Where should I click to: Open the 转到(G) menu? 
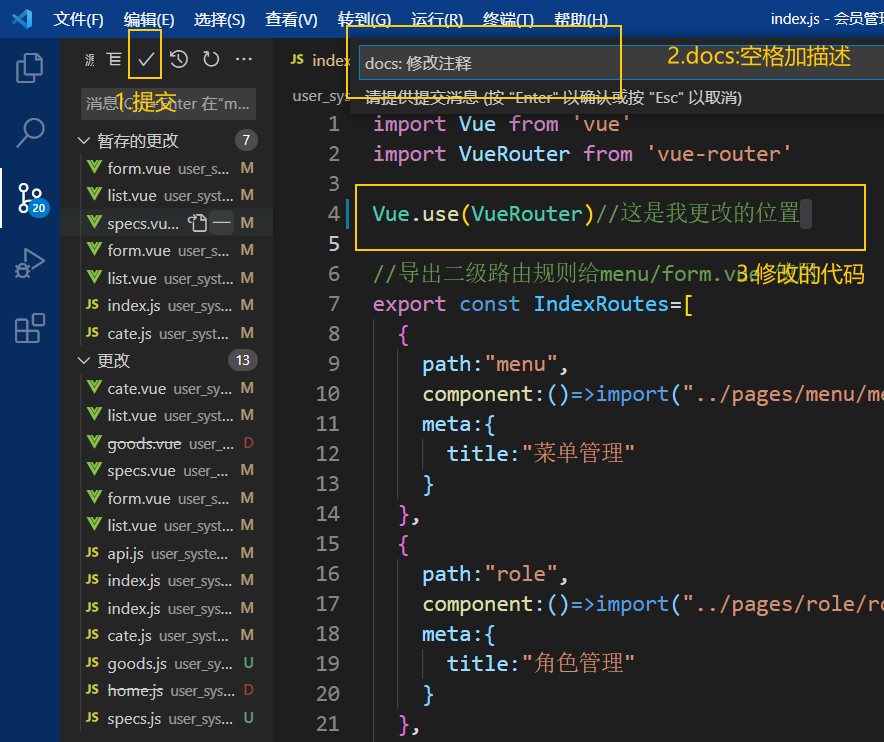(364, 19)
